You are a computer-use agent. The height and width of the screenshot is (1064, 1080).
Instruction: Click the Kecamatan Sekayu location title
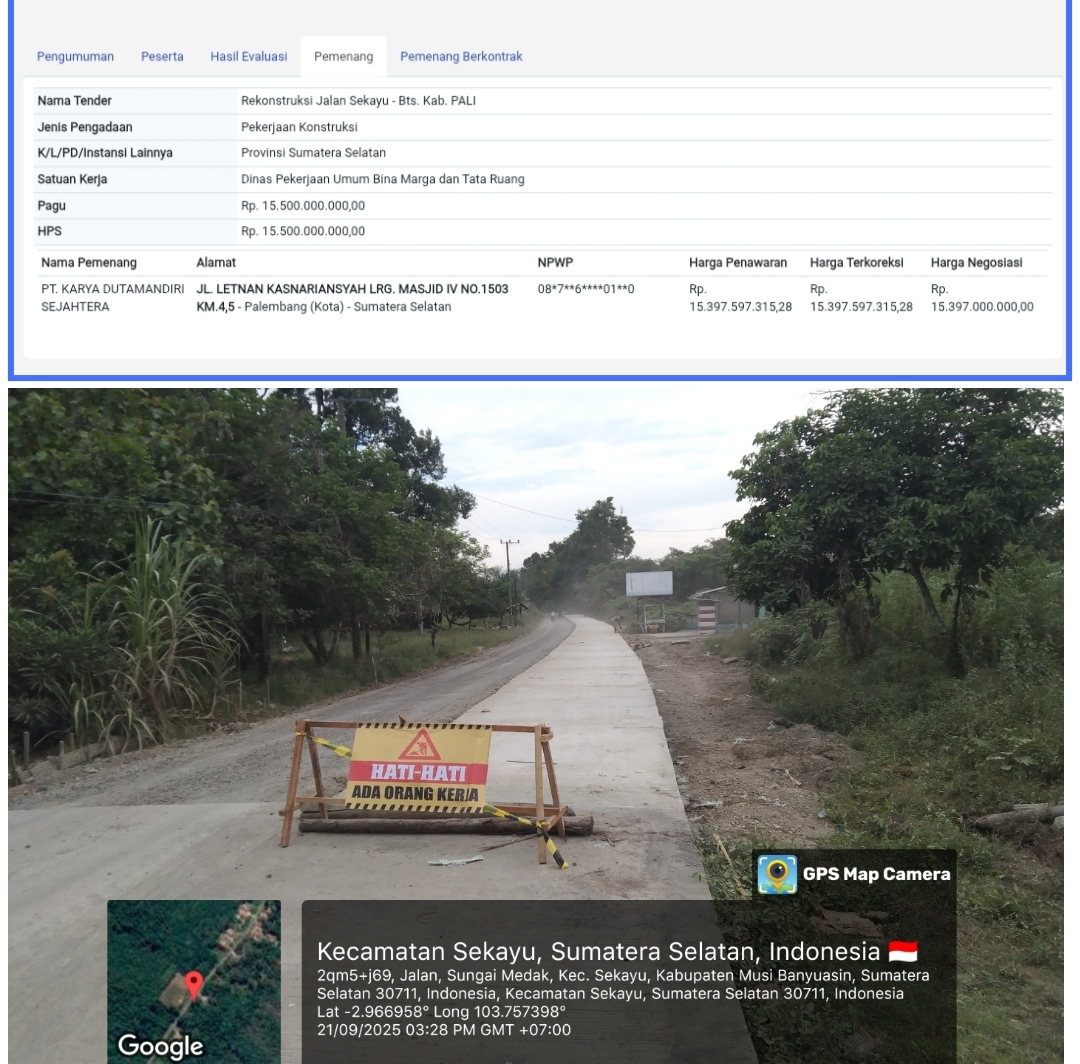point(598,951)
